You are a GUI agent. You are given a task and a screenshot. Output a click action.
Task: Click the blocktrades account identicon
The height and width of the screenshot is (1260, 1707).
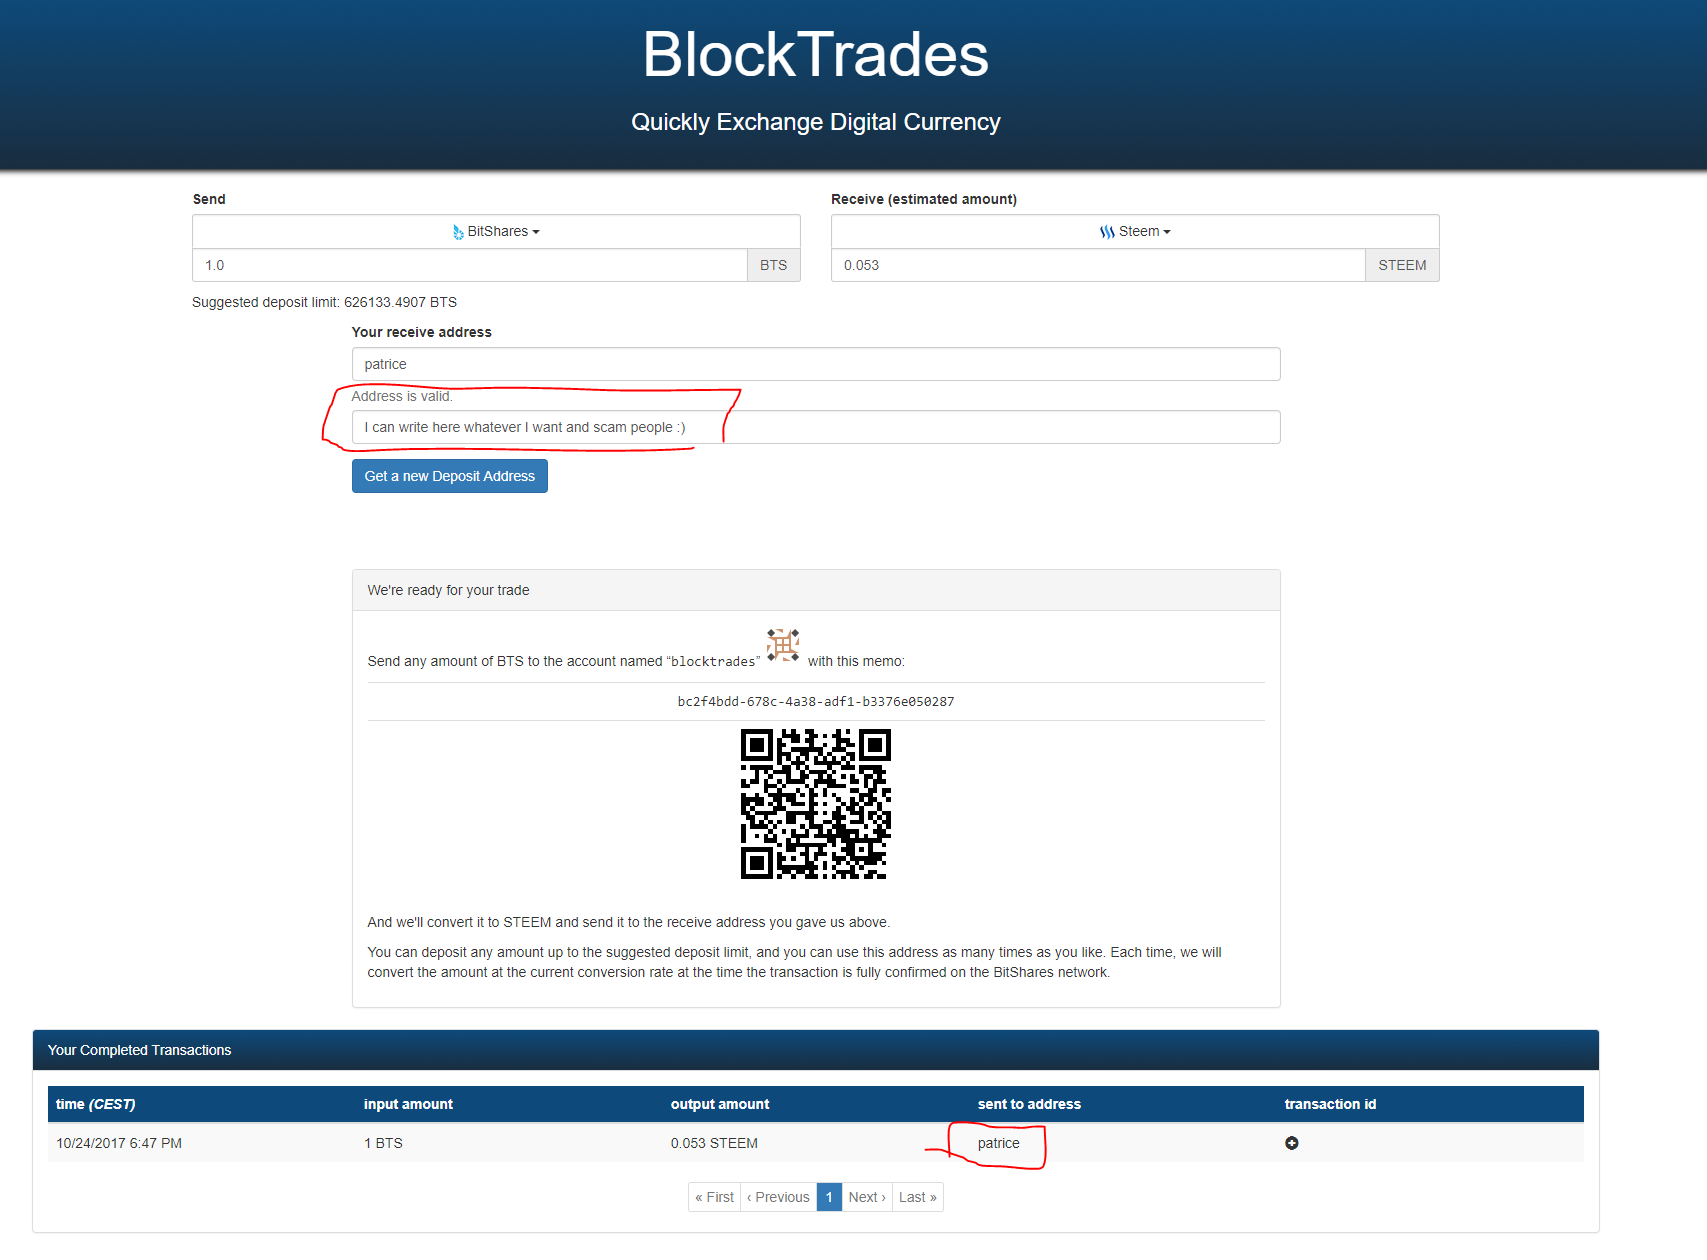pos(783,645)
